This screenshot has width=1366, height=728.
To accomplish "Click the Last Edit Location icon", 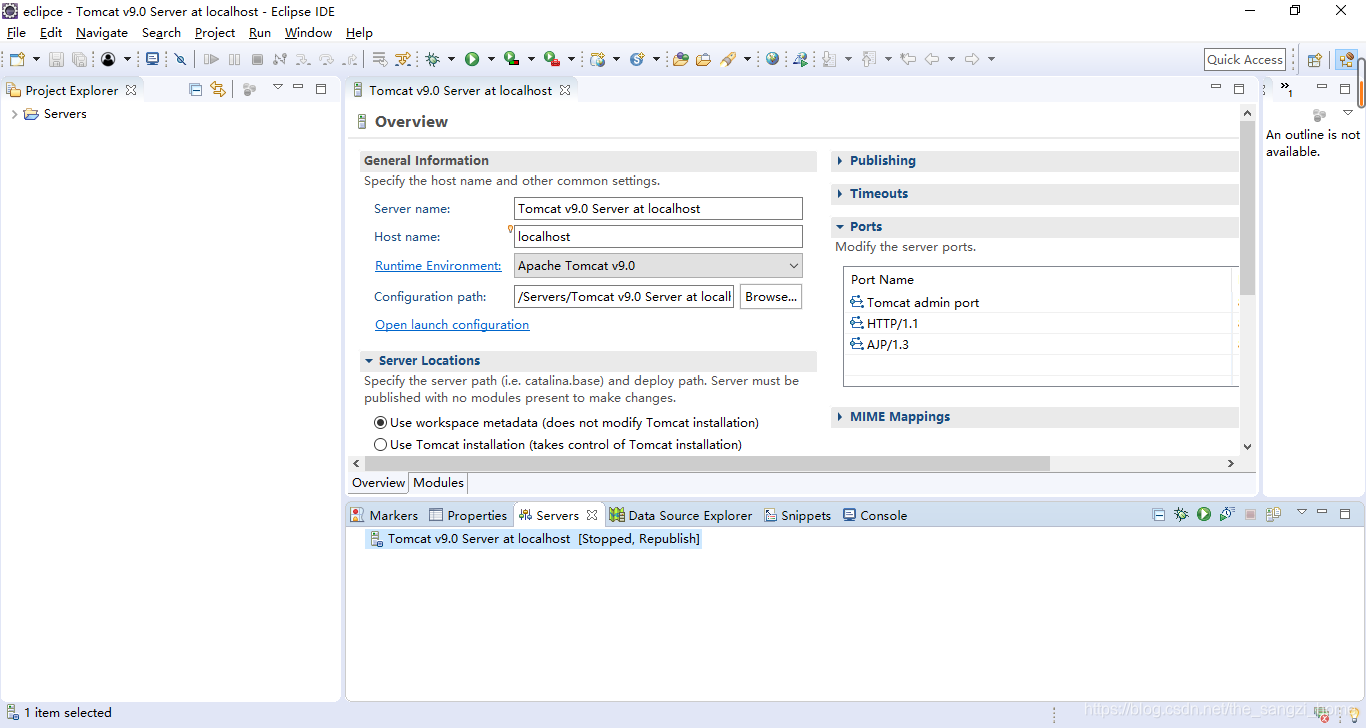I will [x=908, y=59].
